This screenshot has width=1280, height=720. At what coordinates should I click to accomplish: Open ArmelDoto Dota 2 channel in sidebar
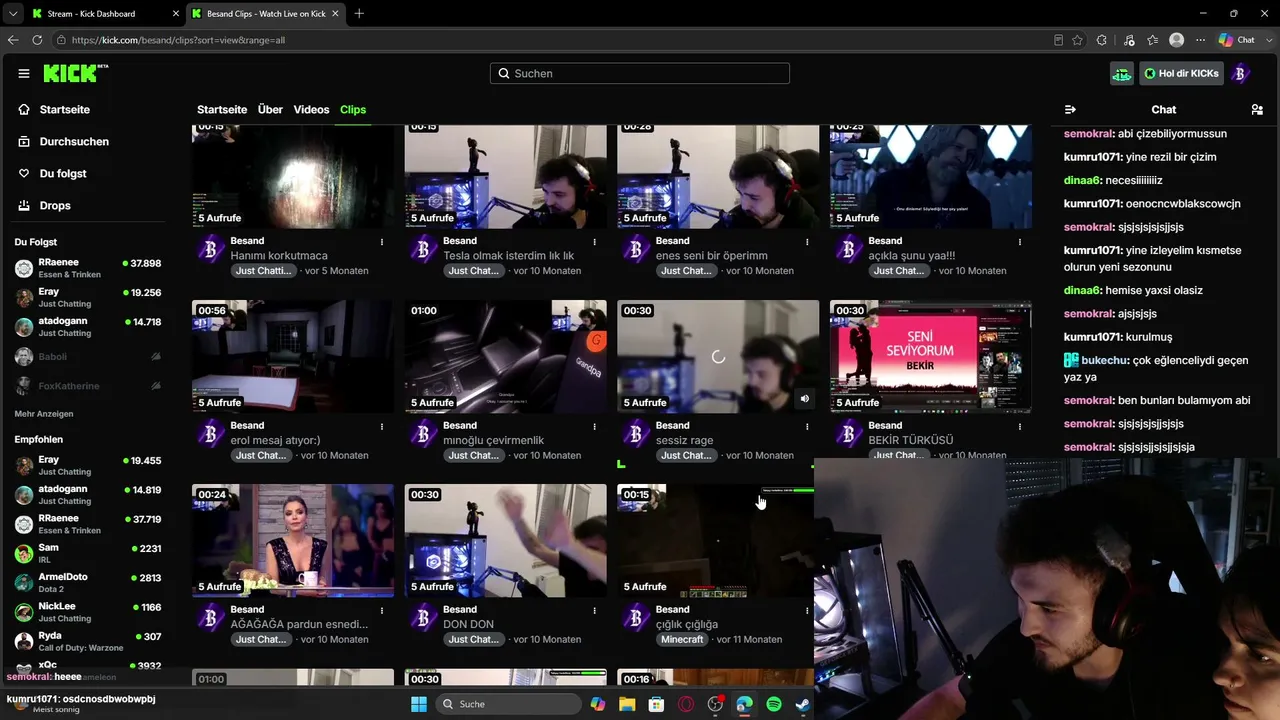tap(88, 582)
